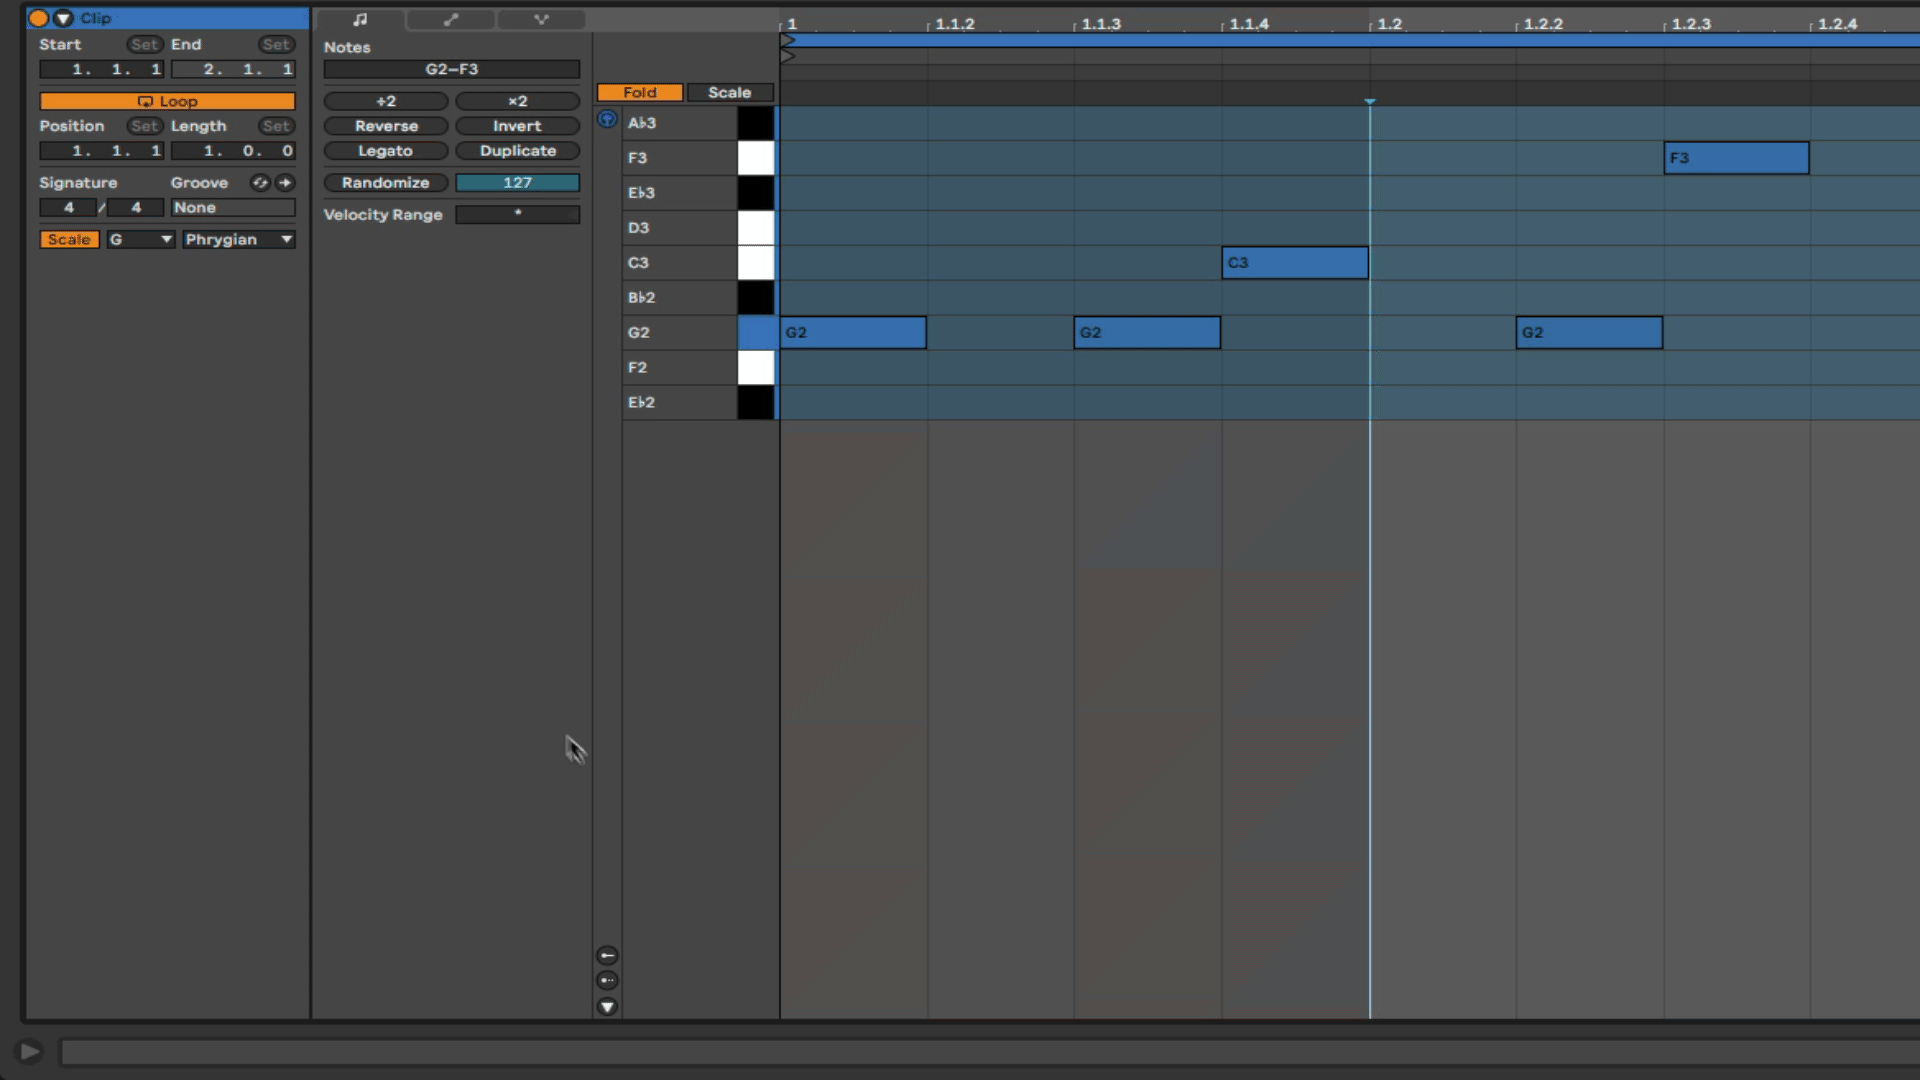The width and height of the screenshot is (1920, 1080).
Task: Toggle the Fold button
Action: click(x=640, y=92)
